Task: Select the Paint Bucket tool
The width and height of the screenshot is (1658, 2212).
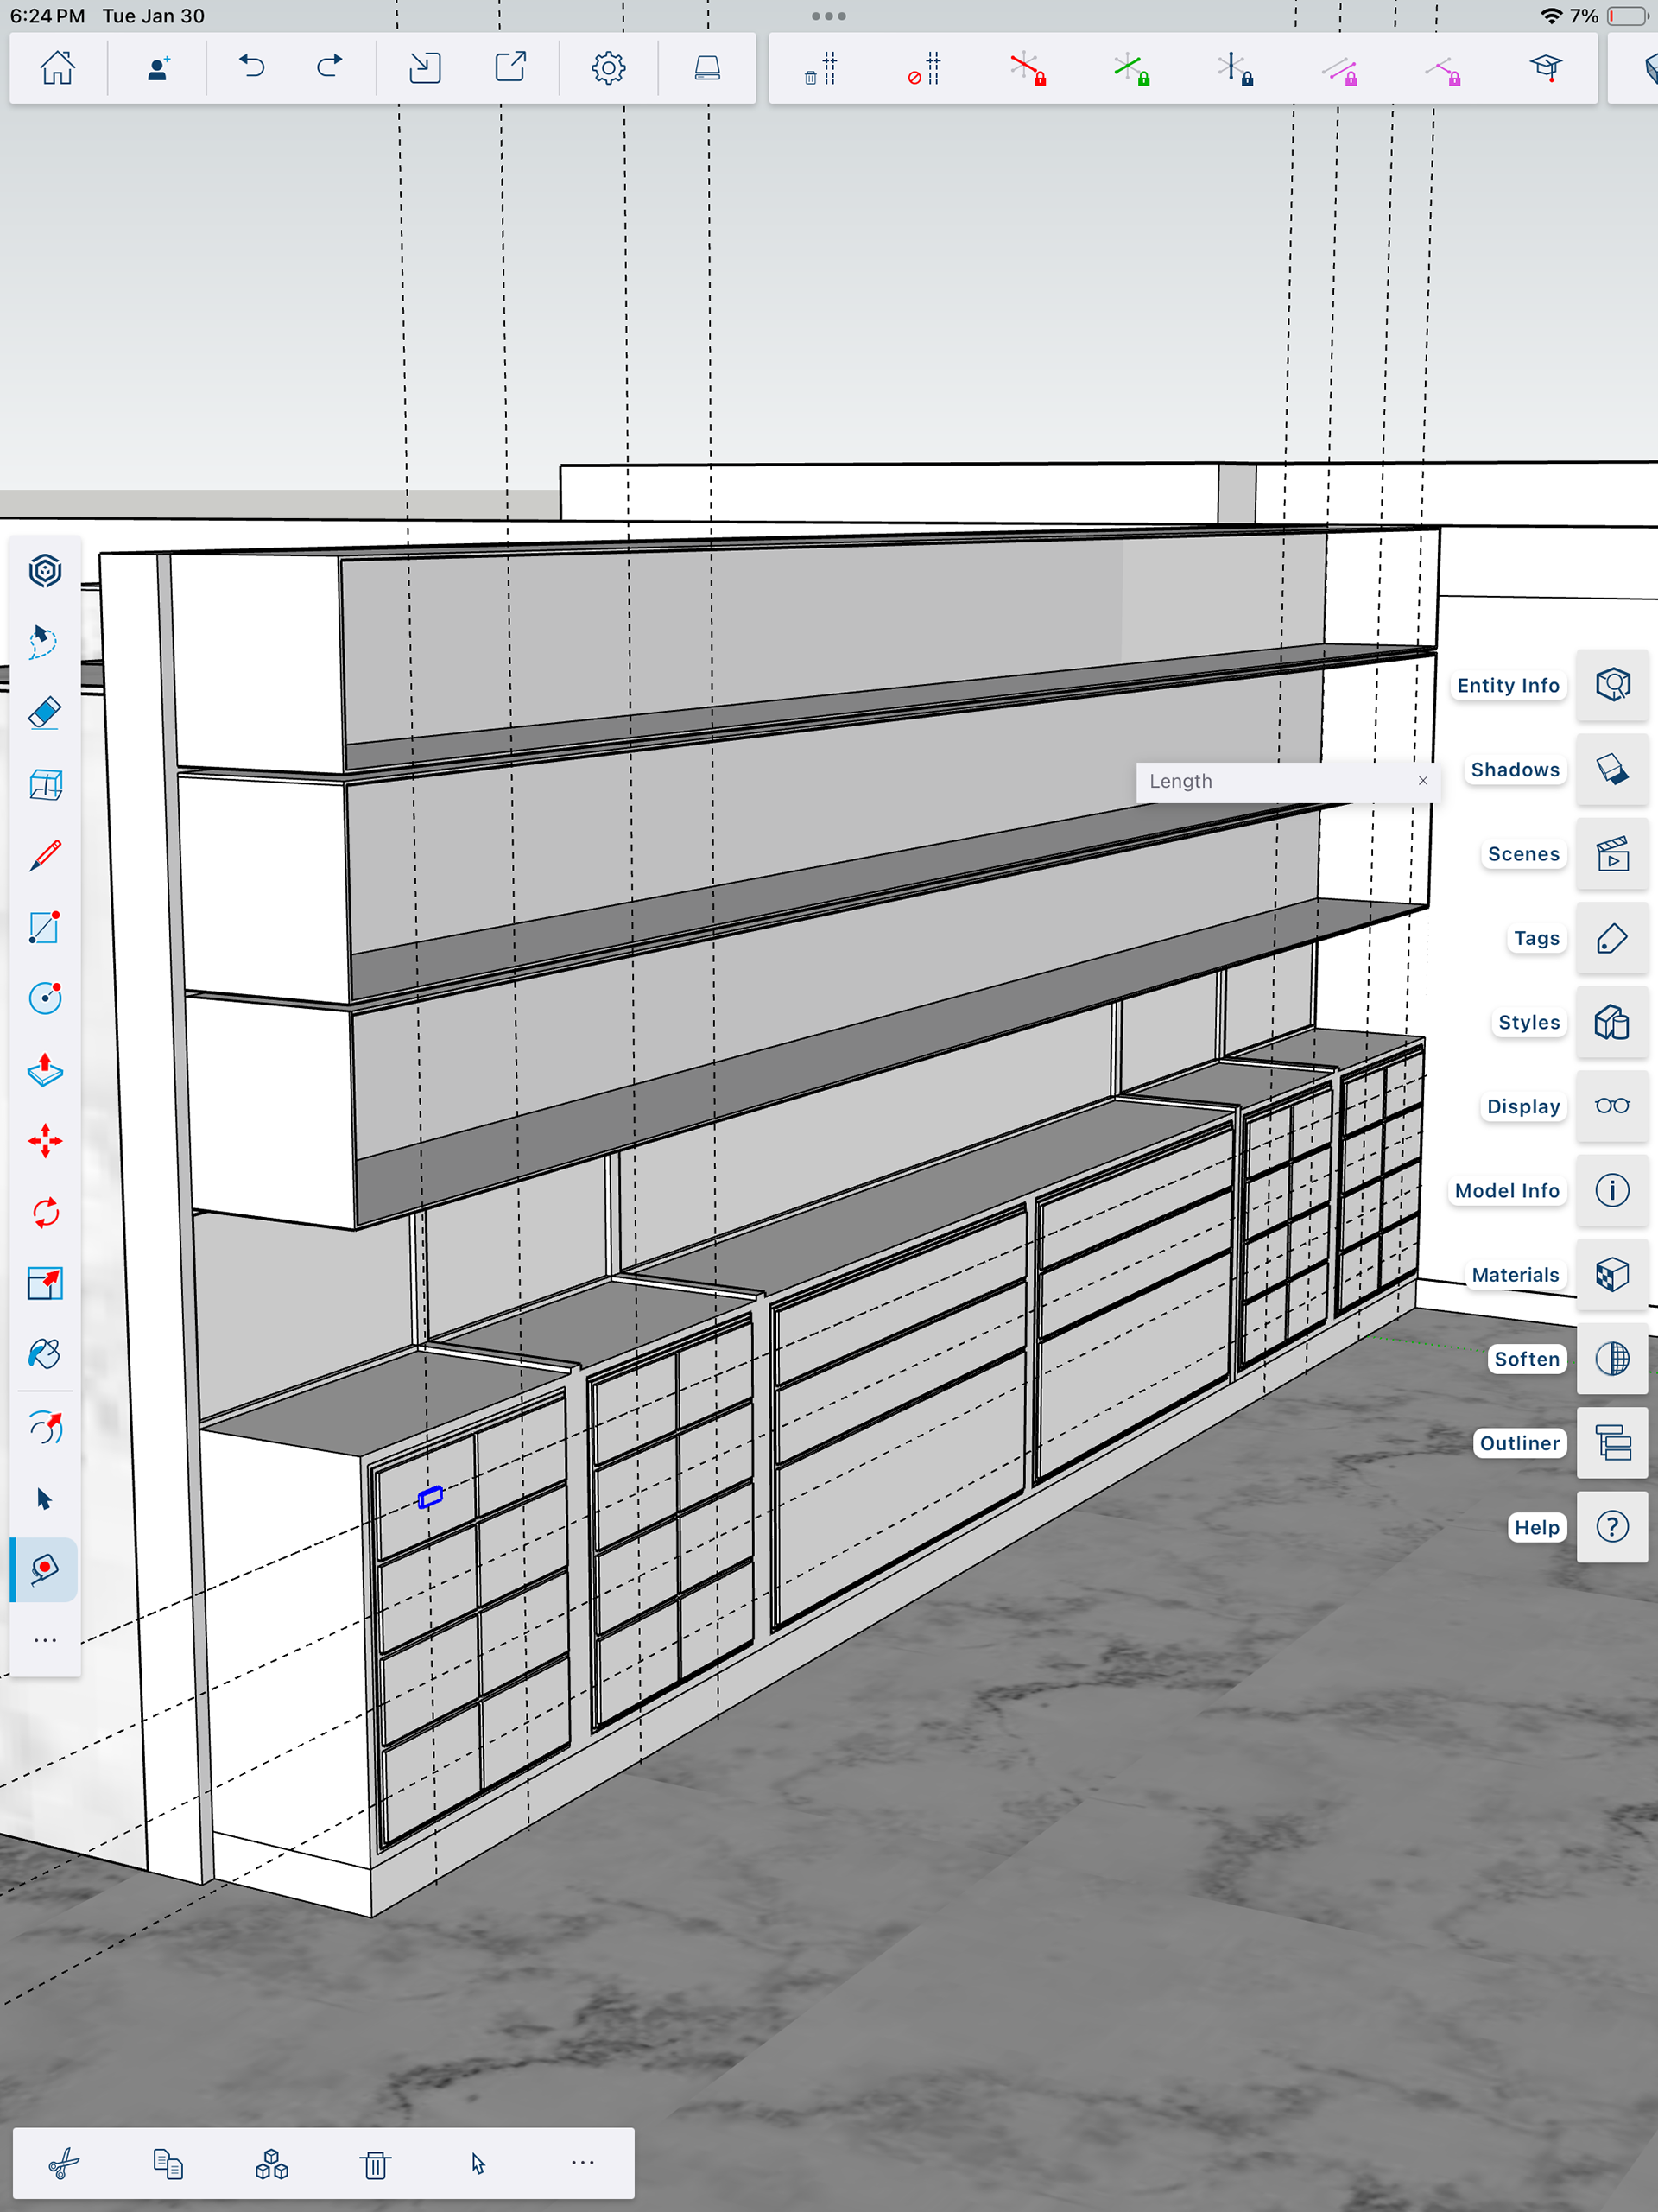Action: point(45,1354)
